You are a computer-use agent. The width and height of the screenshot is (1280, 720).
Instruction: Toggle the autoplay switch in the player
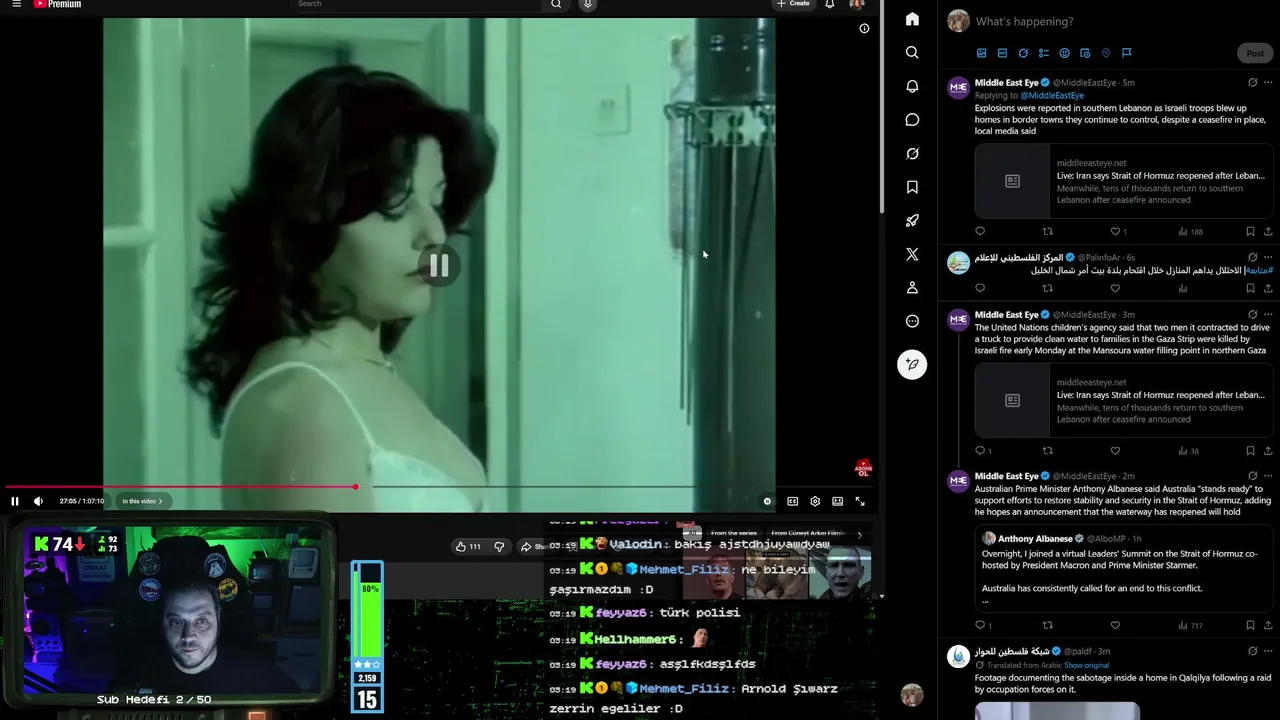coord(768,501)
